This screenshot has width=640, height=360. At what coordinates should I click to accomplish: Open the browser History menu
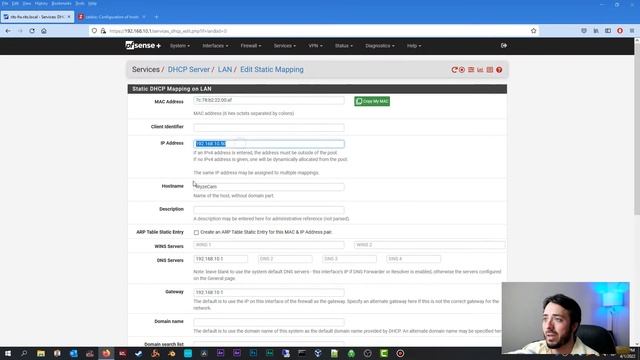41,3
